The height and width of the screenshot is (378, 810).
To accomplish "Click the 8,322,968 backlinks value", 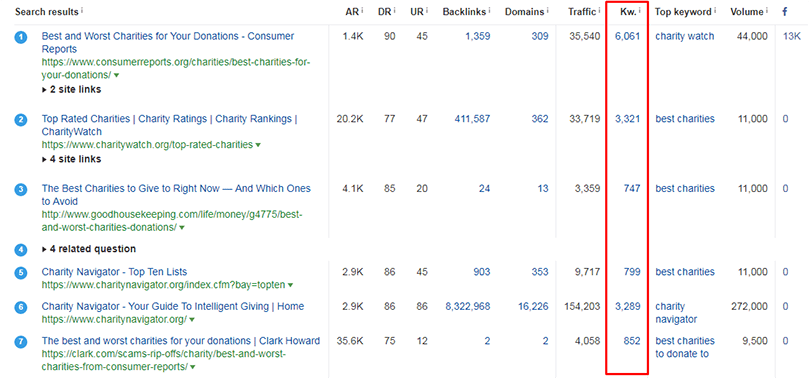I will coord(468,307).
